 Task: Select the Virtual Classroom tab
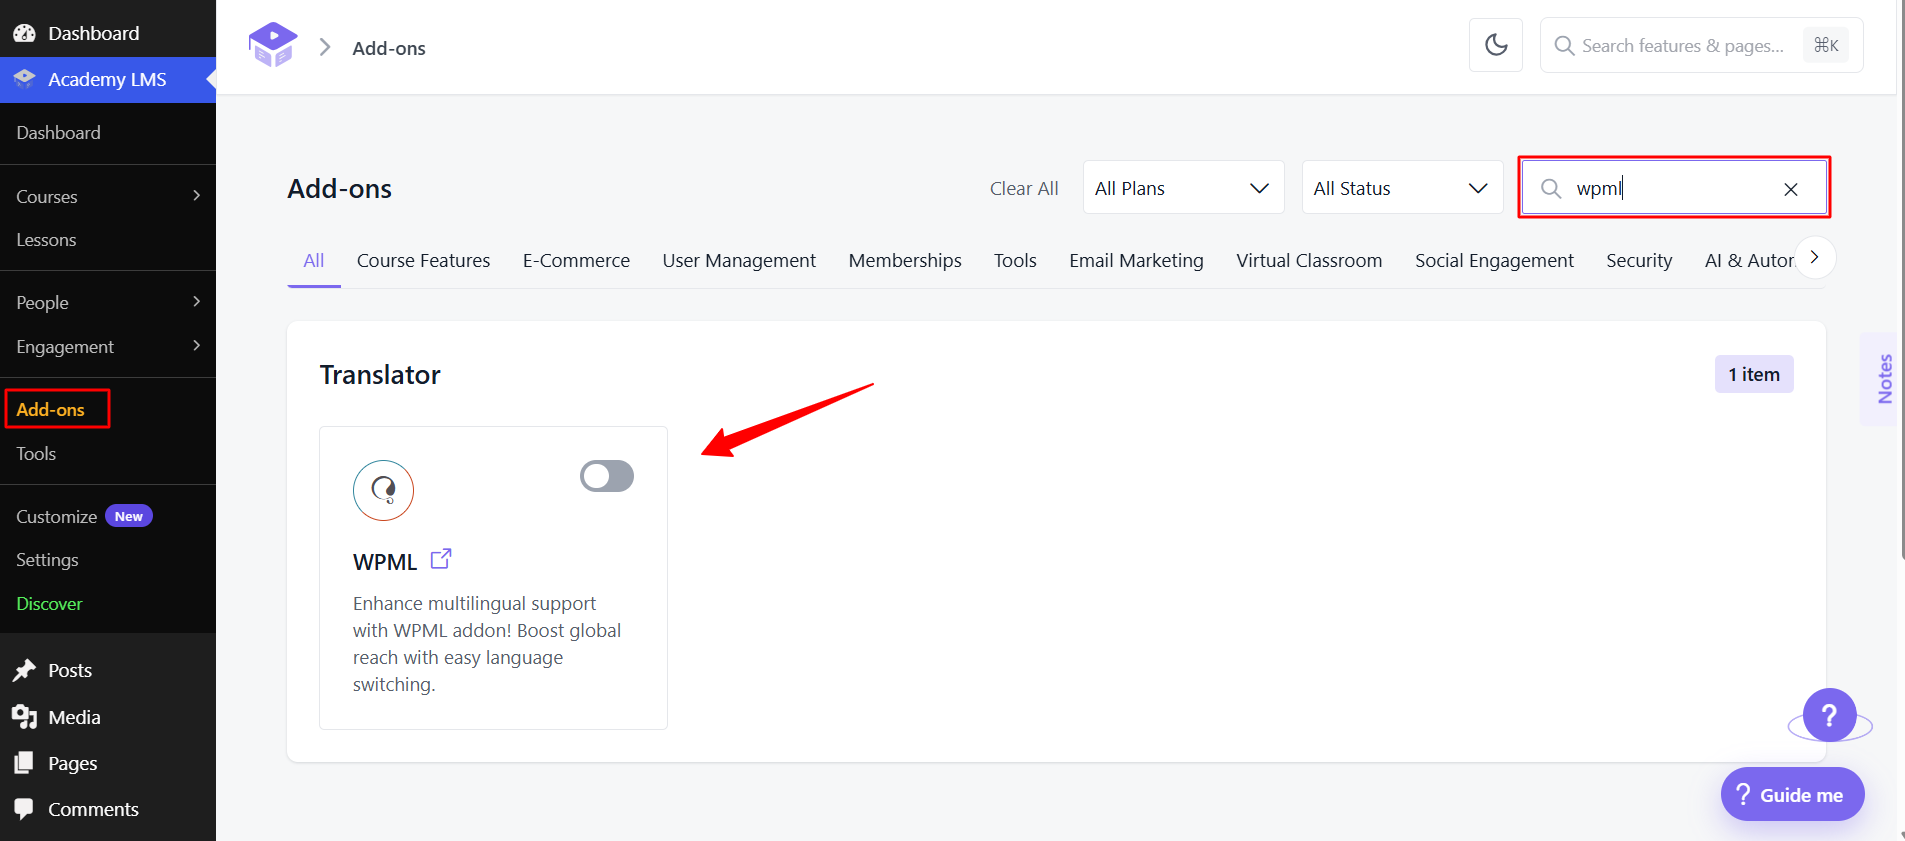[x=1309, y=261]
